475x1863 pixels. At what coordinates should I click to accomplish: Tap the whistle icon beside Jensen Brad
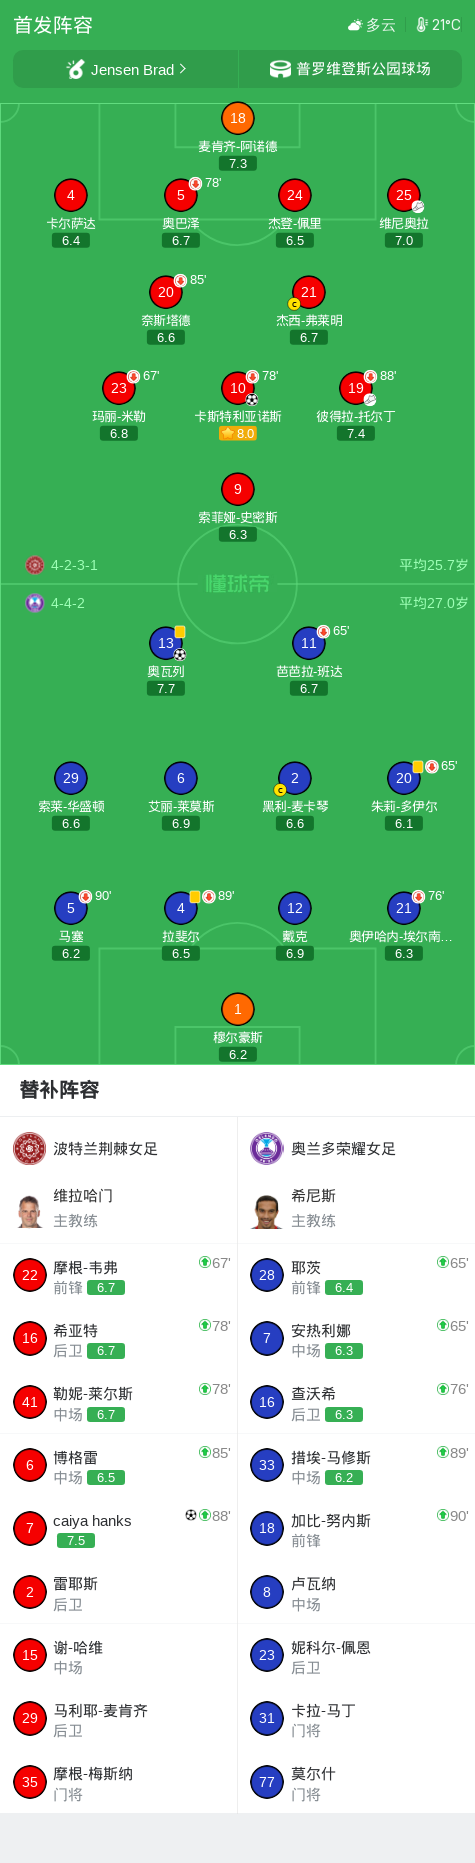pyautogui.click(x=76, y=69)
